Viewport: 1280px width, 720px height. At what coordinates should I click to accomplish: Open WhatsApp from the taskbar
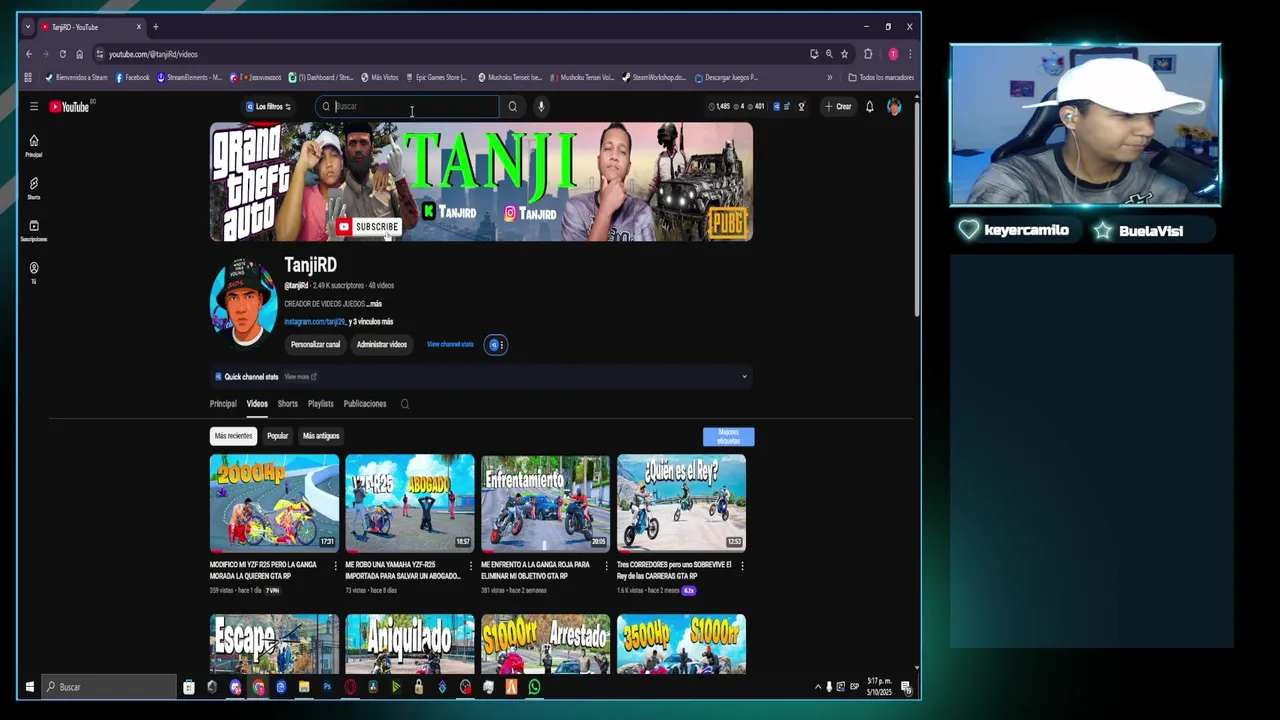534,687
